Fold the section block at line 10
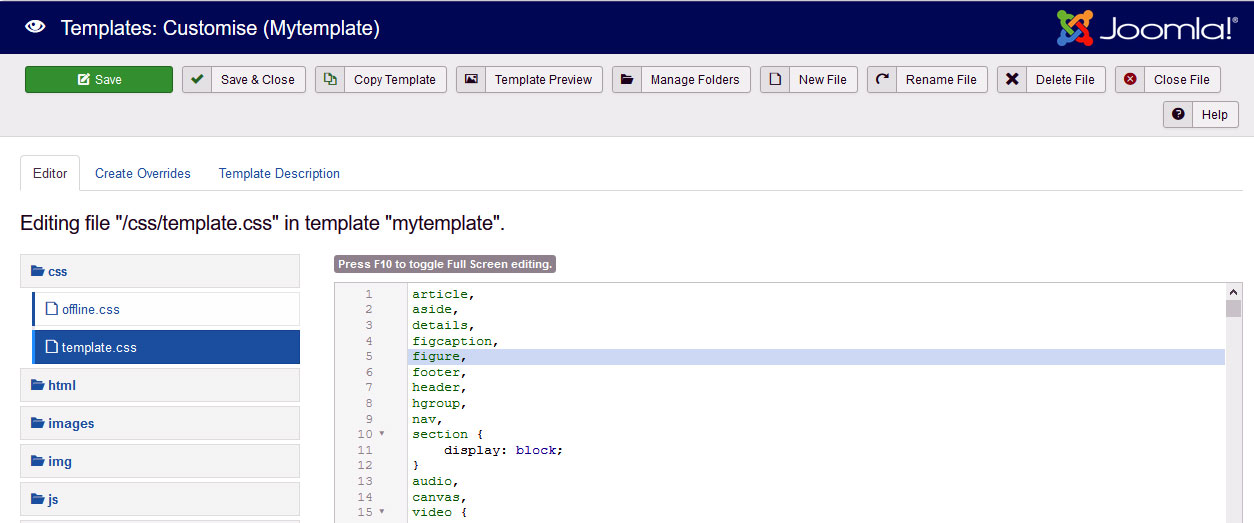This screenshot has width=1254, height=523. [382, 435]
